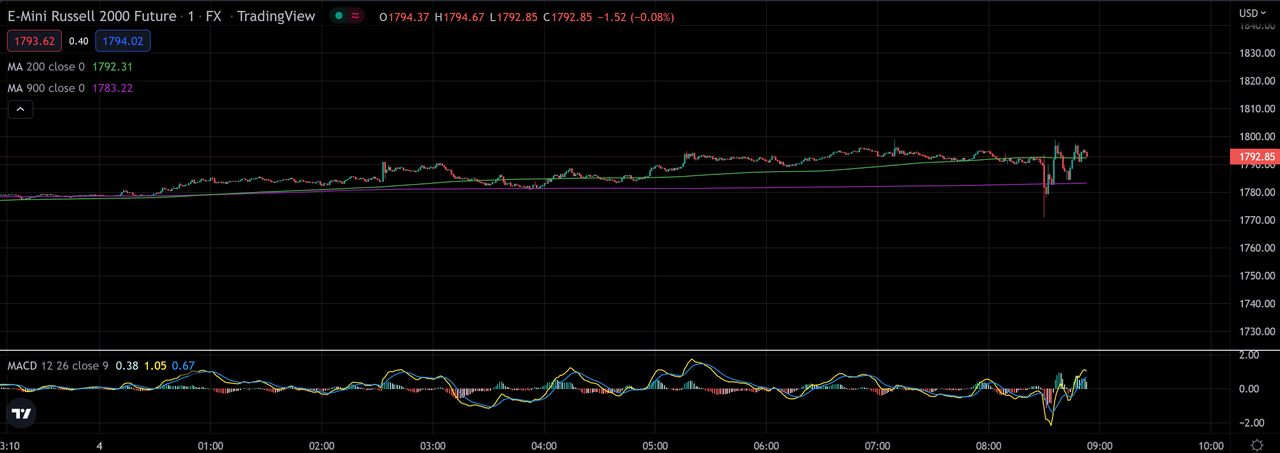
Task: Click the 1800.00 price axis label
Action: click(x=1257, y=137)
